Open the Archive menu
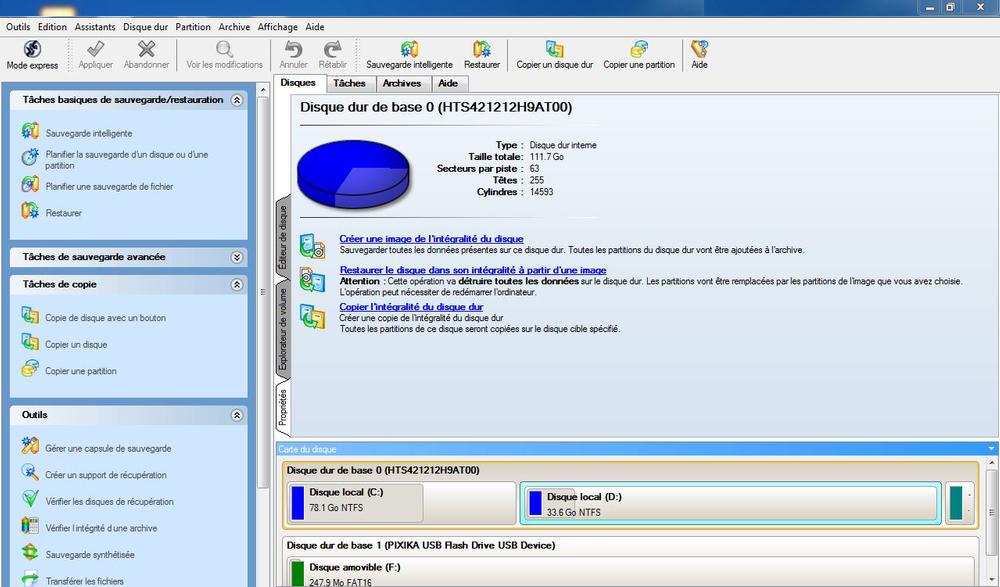Viewport: 1000px width, 587px height. 234,27
